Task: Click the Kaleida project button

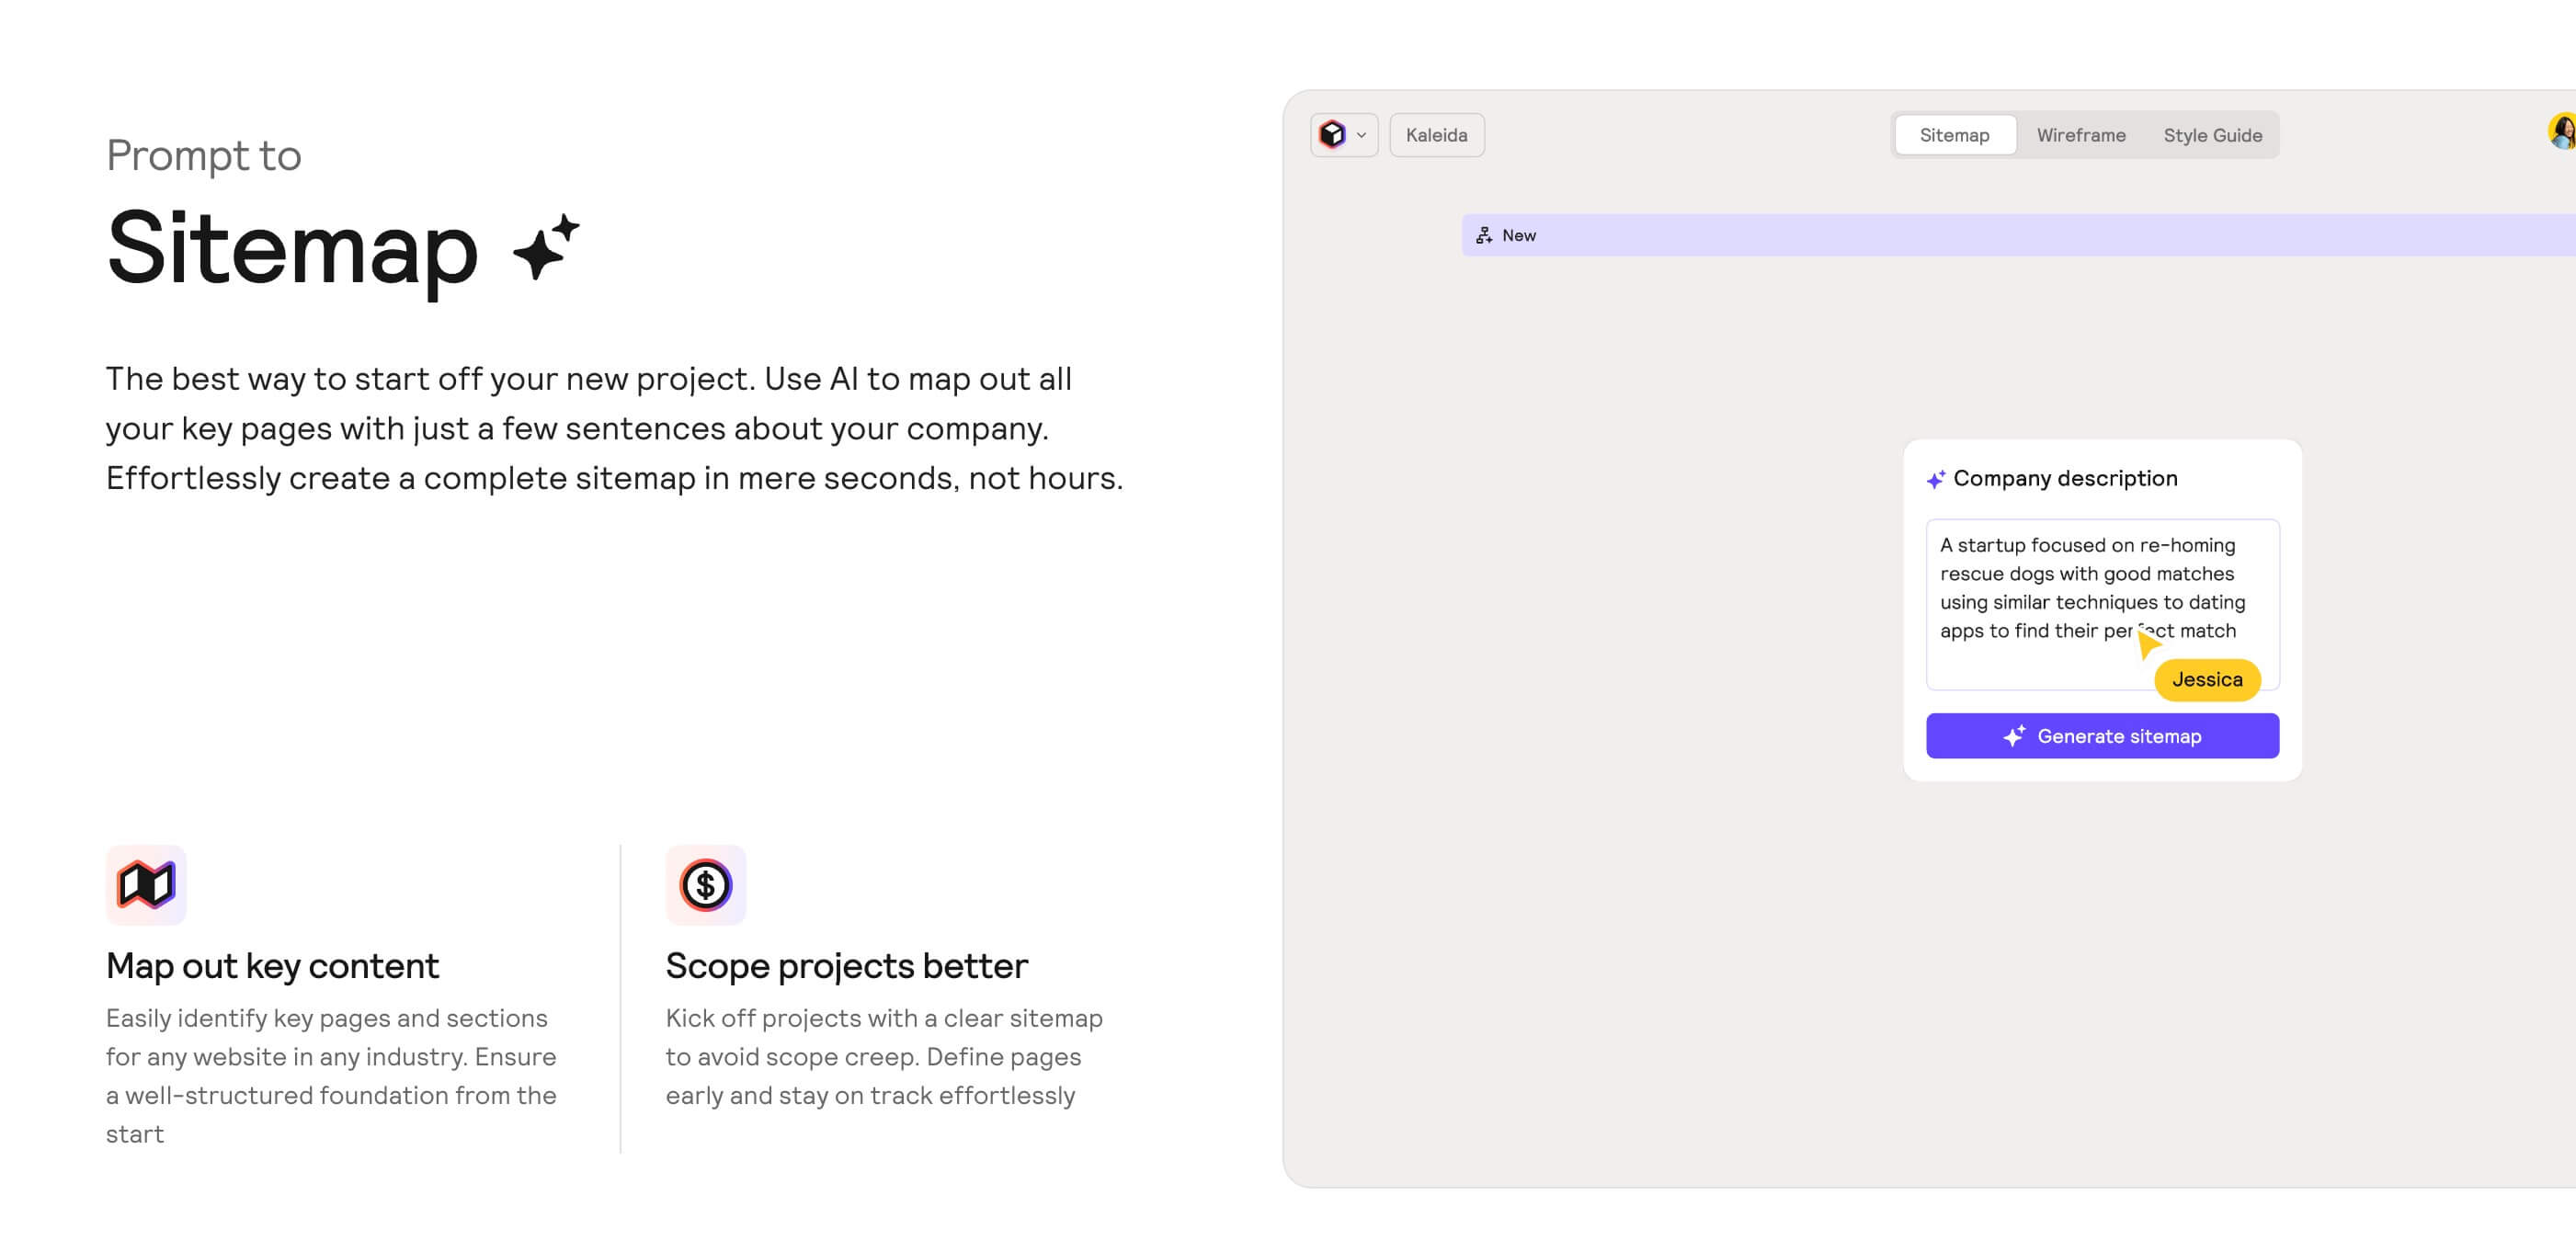Action: (1436, 135)
